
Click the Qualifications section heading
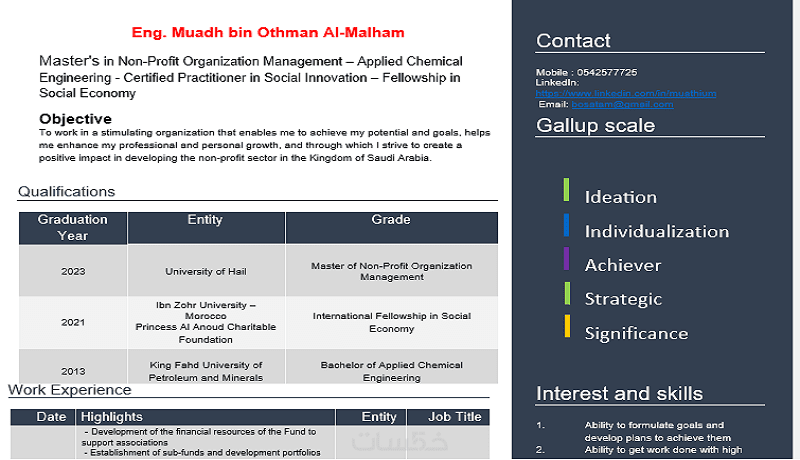[66, 191]
